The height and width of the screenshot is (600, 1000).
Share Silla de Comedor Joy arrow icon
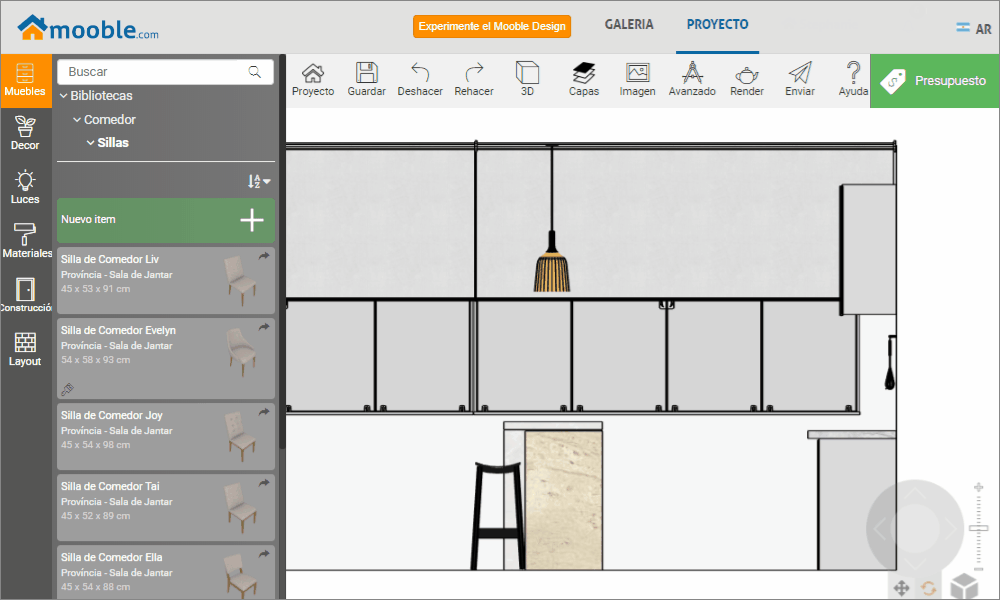point(264,413)
